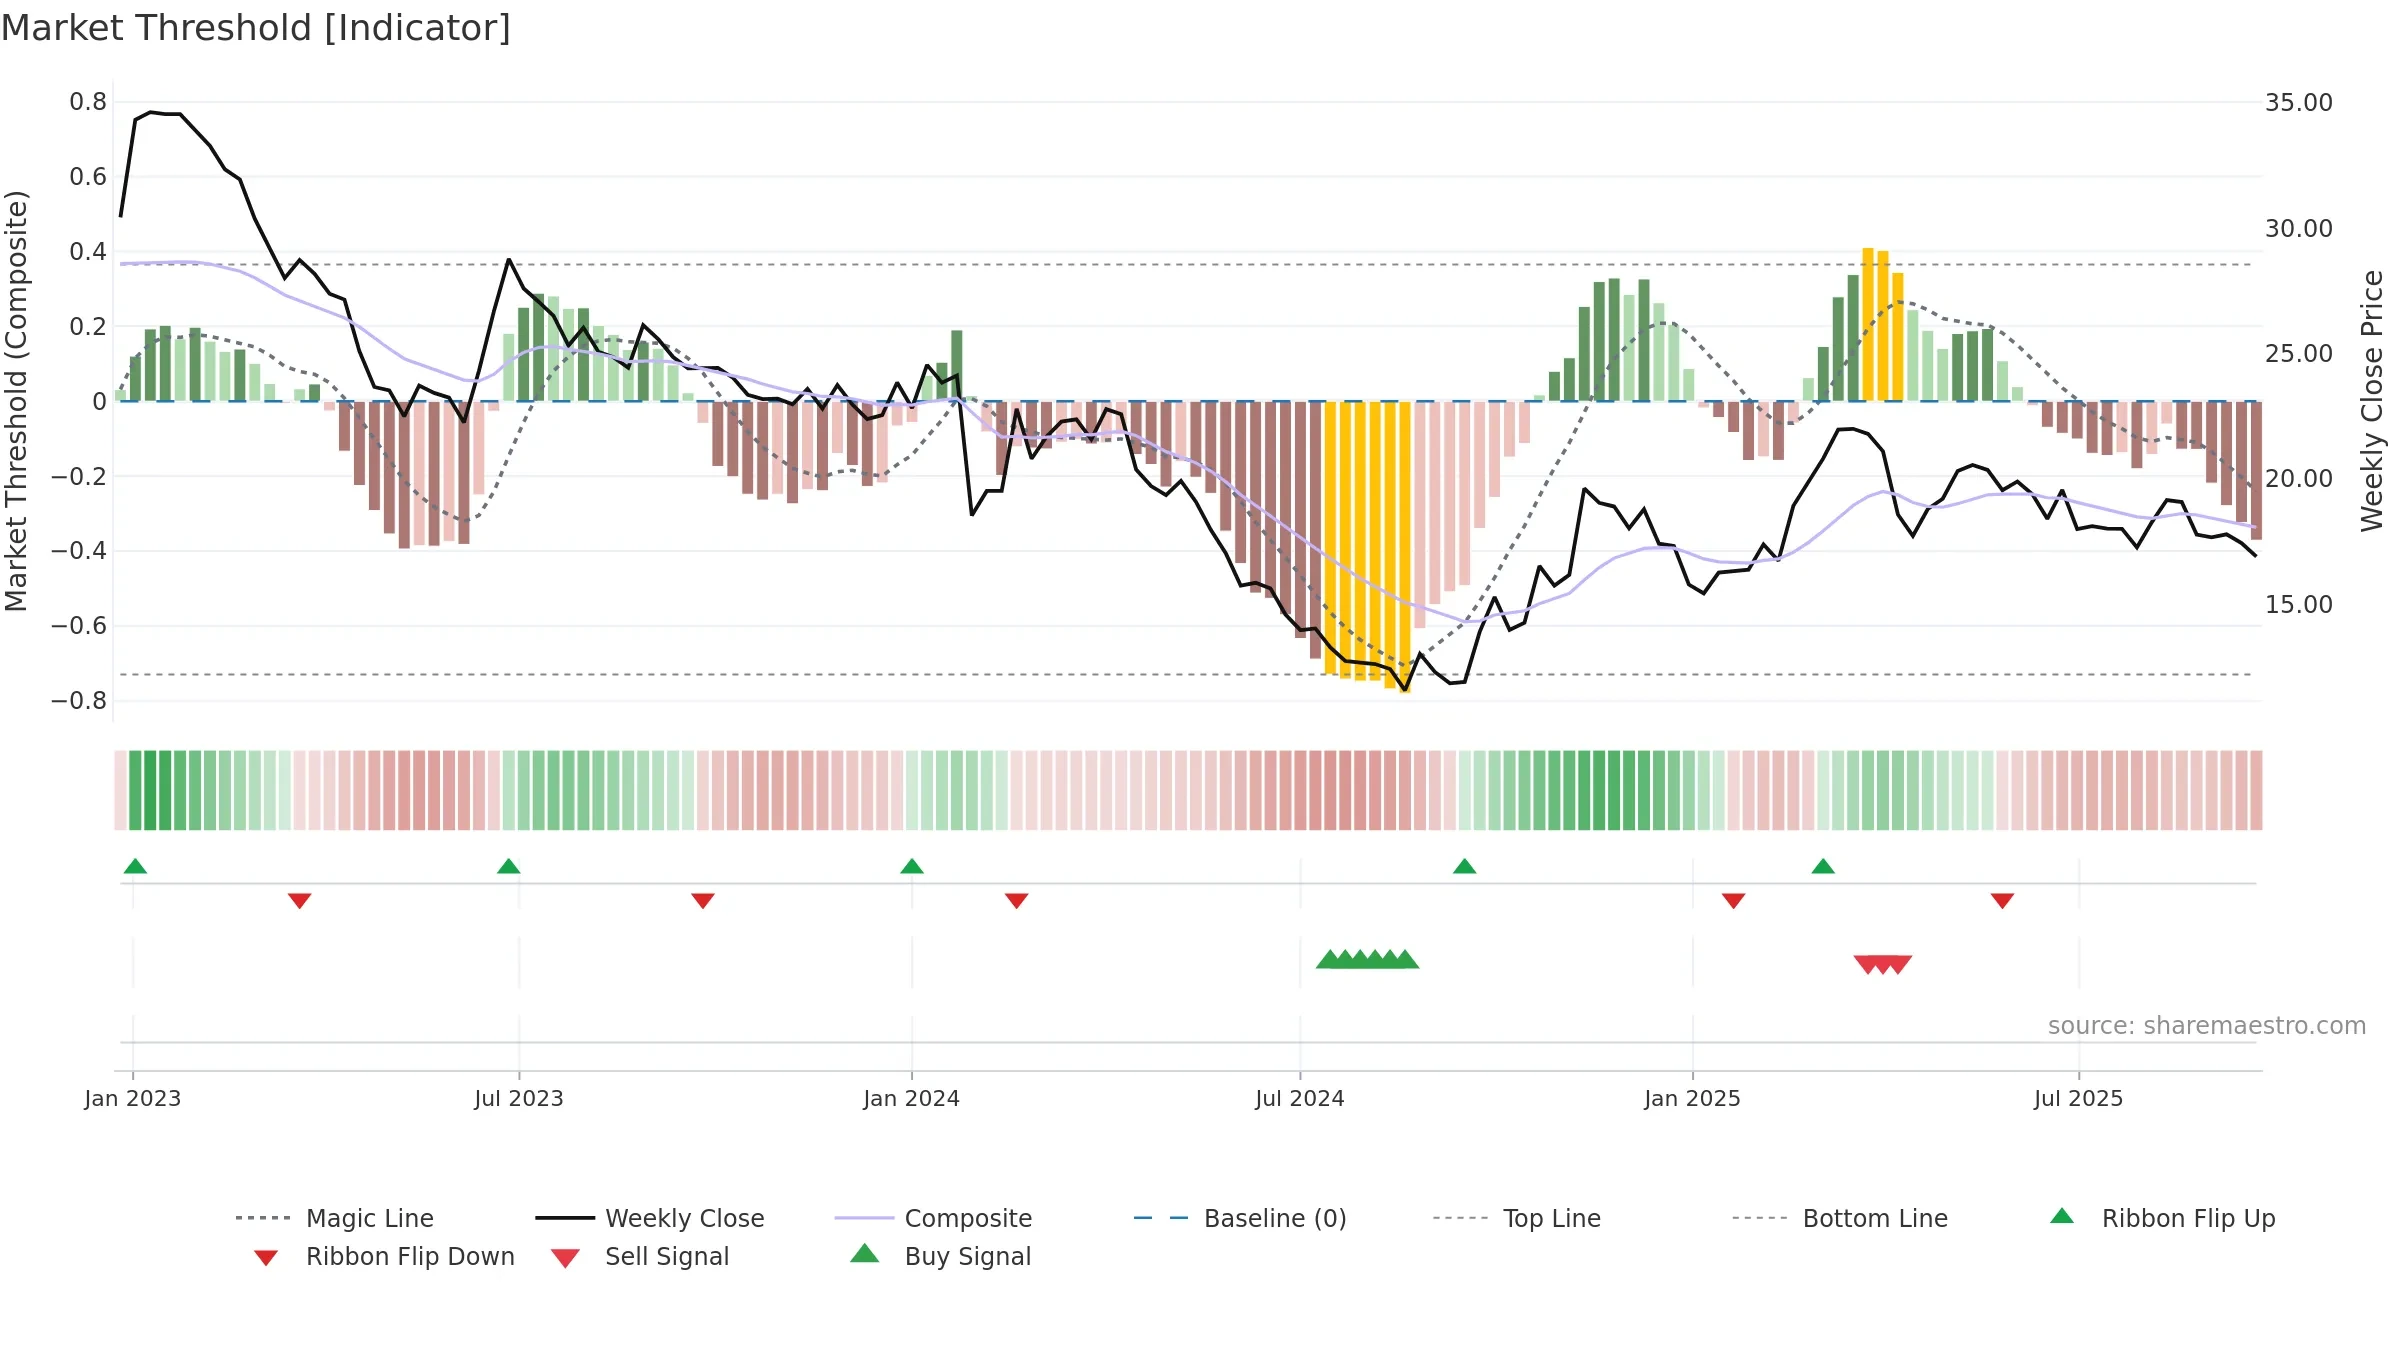Click the Weekly Close Price axis title
Image resolution: width=2400 pixels, height=1350 pixels.
2372,400
